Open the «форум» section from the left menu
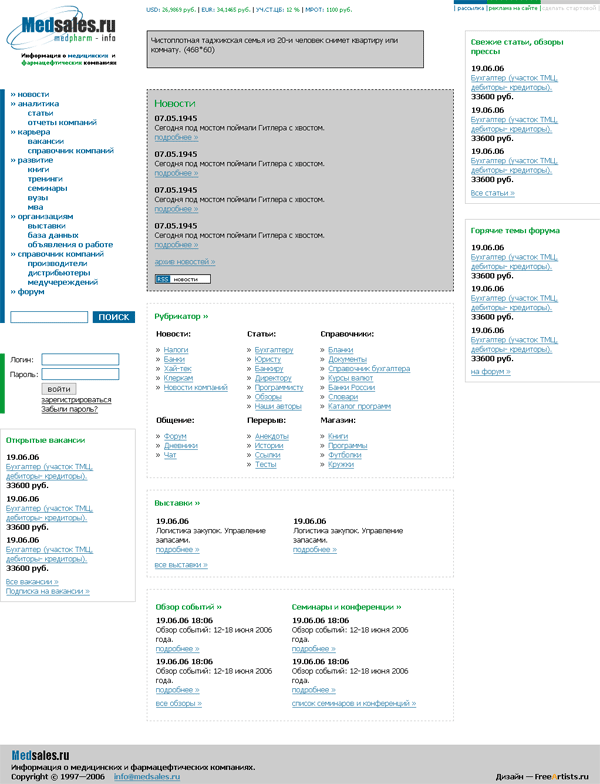 (x=31, y=292)
